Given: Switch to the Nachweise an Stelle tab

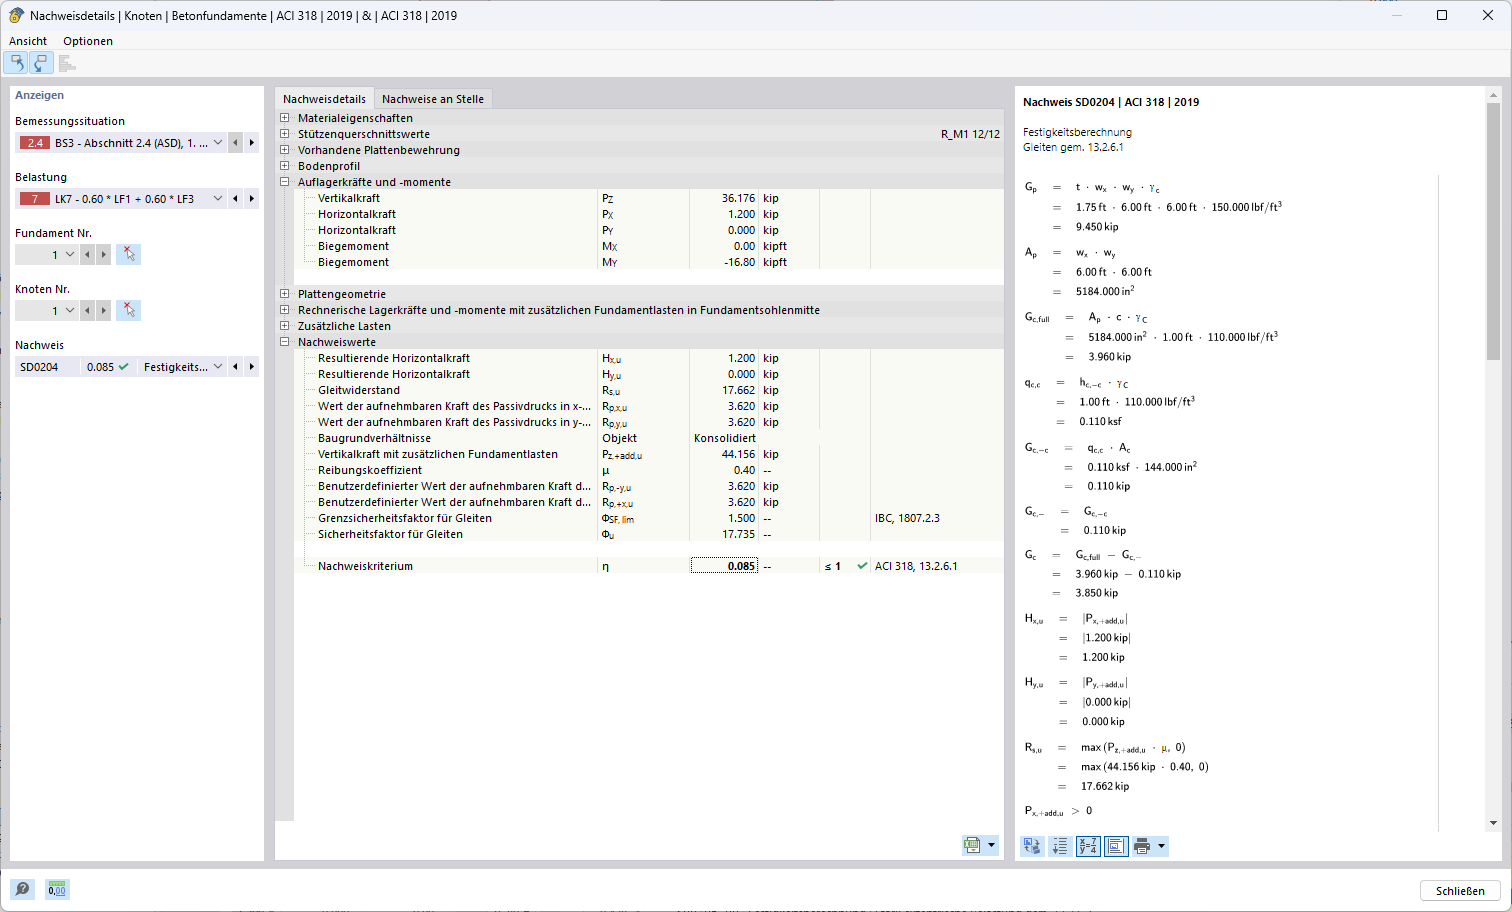Looking at the screenshot, I should (432, 98).
